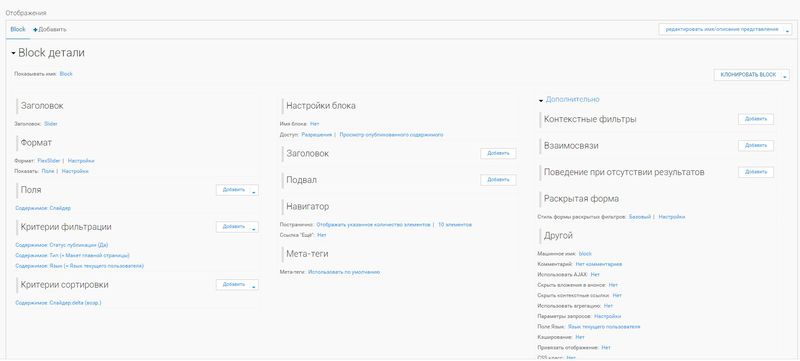Click Добавить for Контекстные фильтры
Screen dimensions: 800x361
point(756,119)
